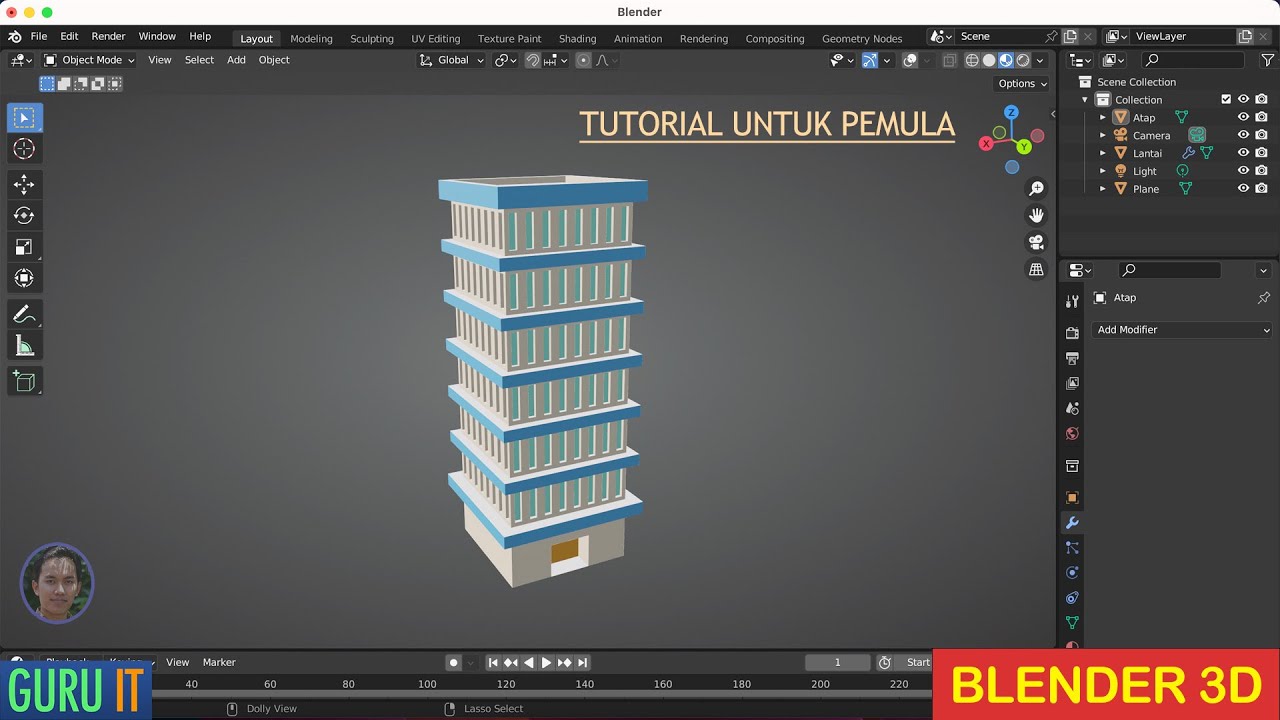Open pivot point dropdown
The image size is (1280, 720).
[x=506, y=60]
